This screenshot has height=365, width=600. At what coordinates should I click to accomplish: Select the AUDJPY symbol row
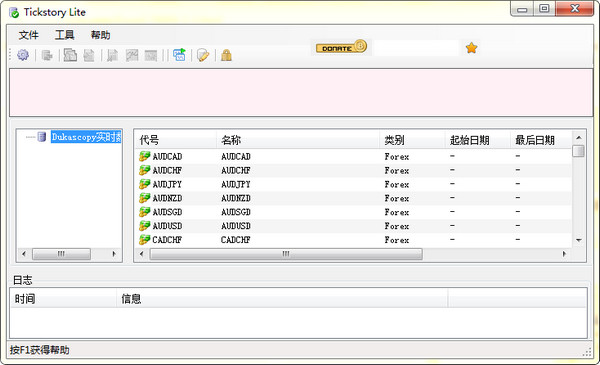[x=354, y=184]
